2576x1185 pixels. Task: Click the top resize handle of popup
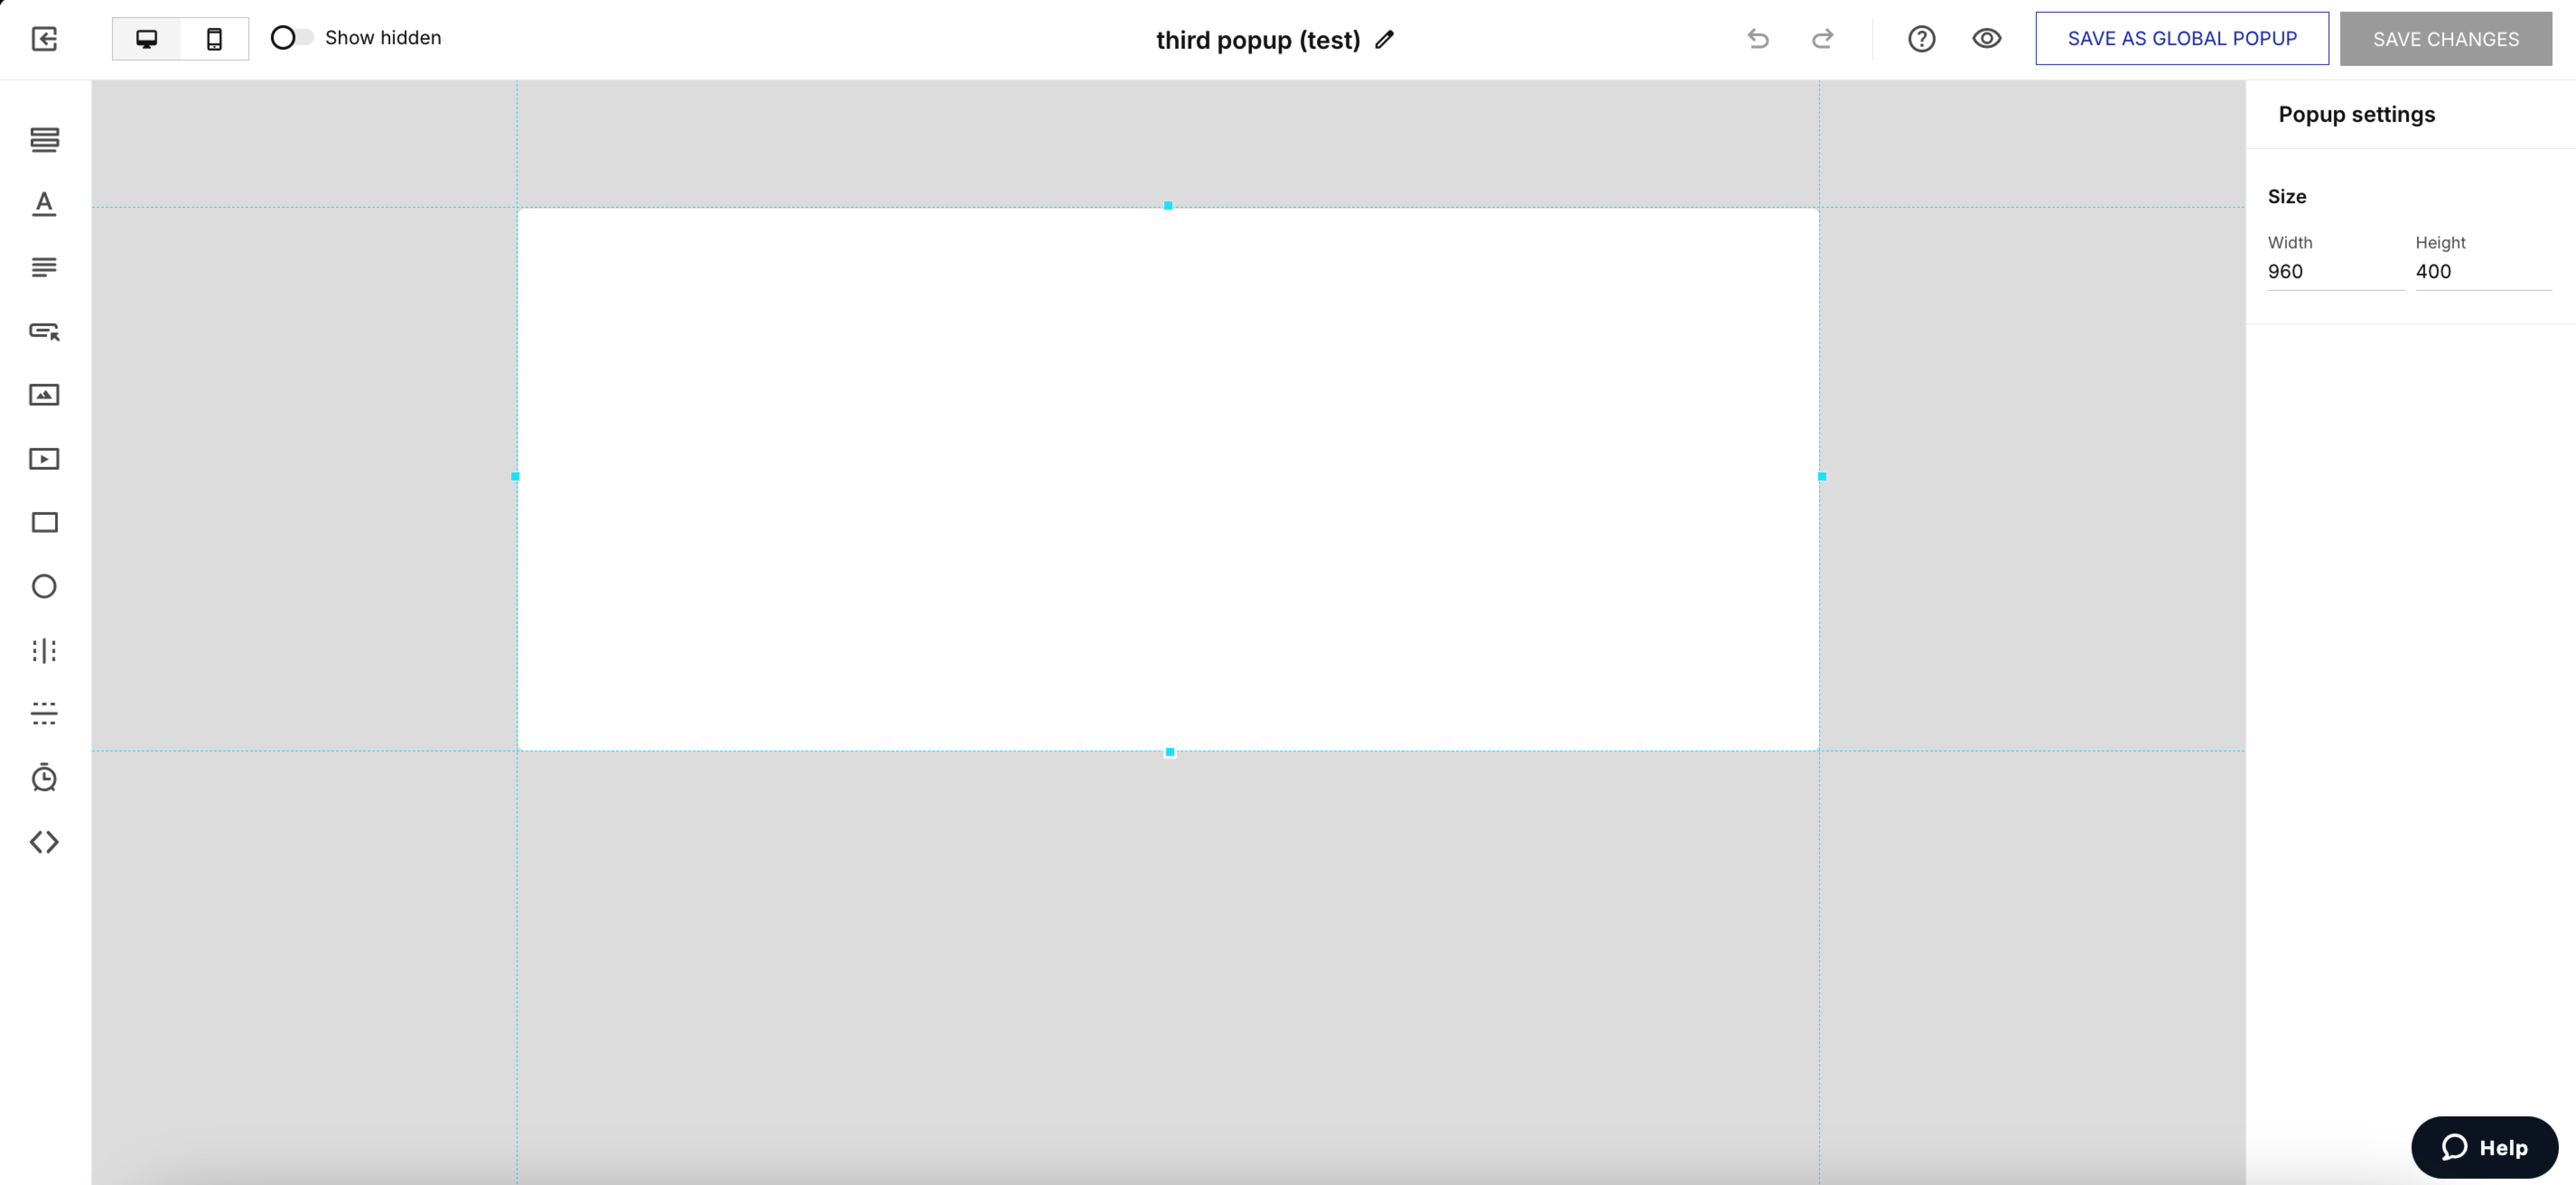[x=1168, y=205]
